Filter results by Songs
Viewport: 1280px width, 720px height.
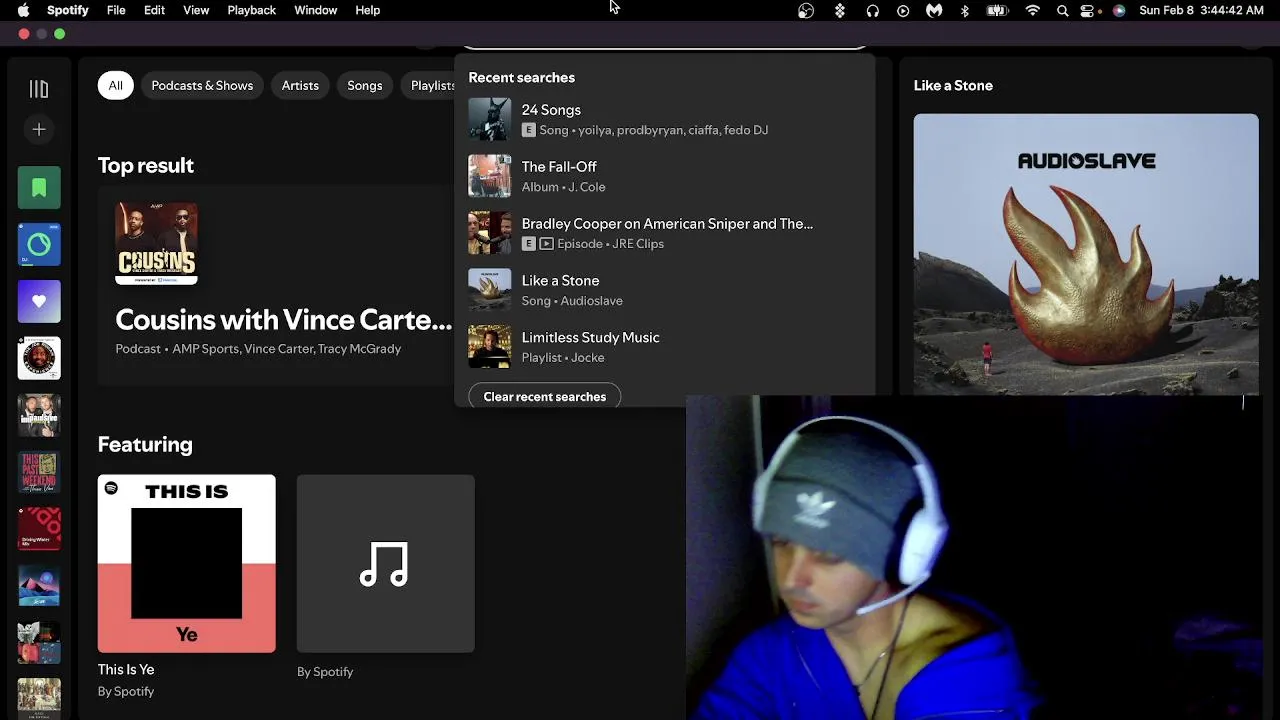tap(365, 85)
